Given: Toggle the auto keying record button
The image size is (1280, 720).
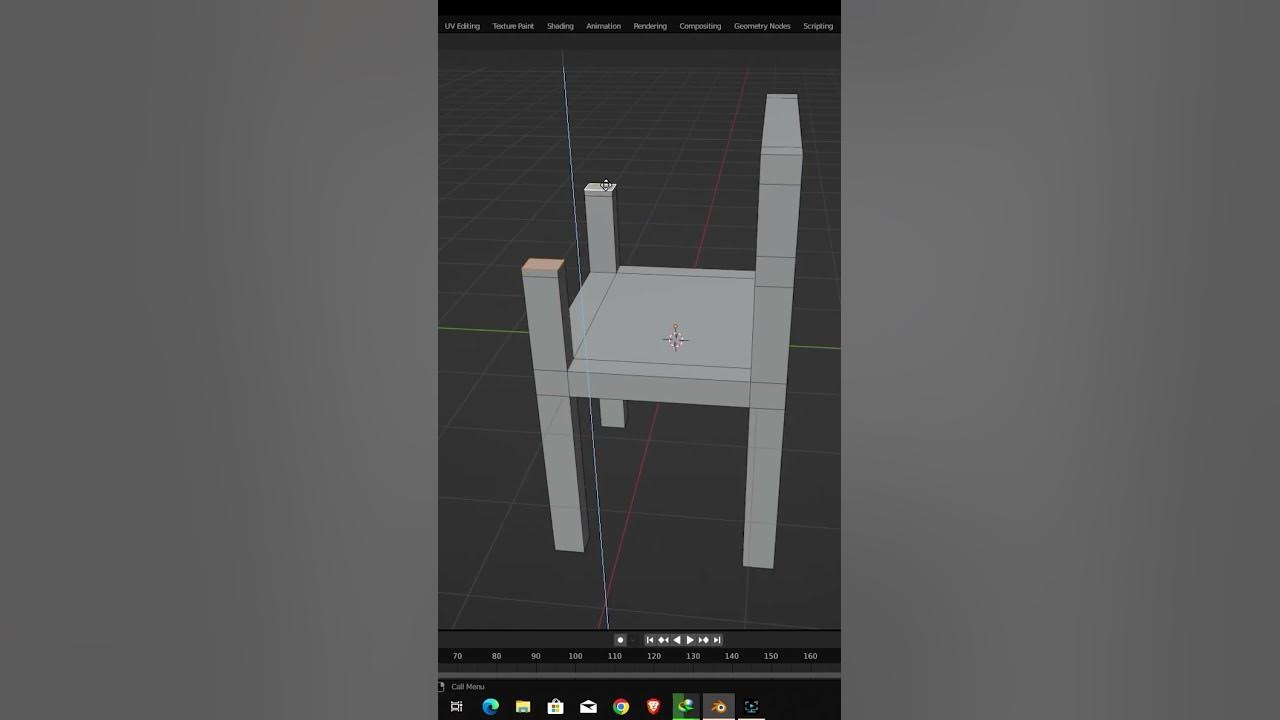Looking at the screenshot, I should pos(620,640).
